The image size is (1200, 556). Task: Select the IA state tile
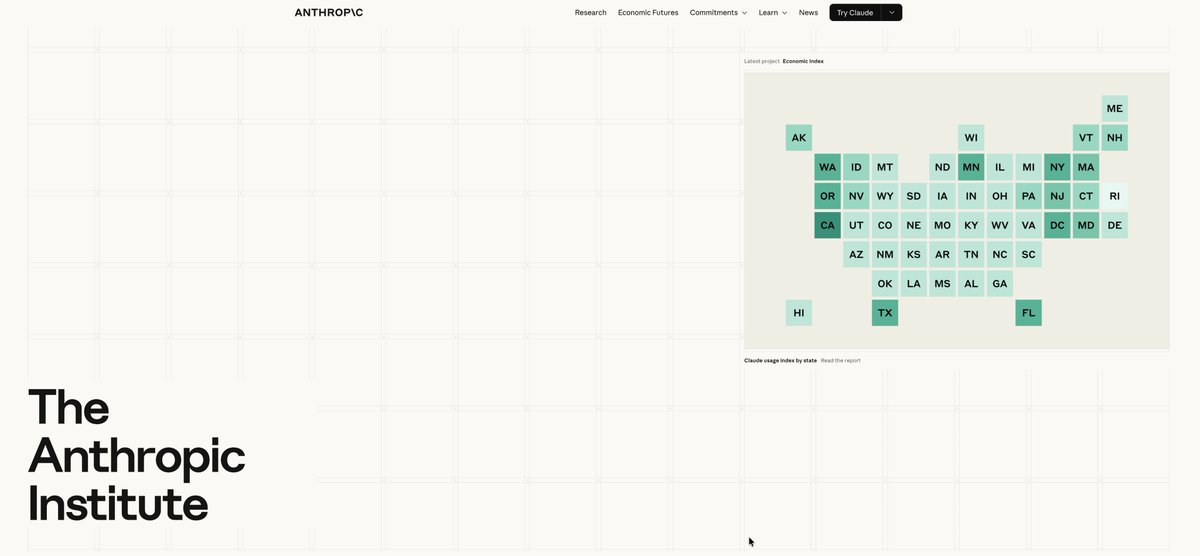[942, 196]
